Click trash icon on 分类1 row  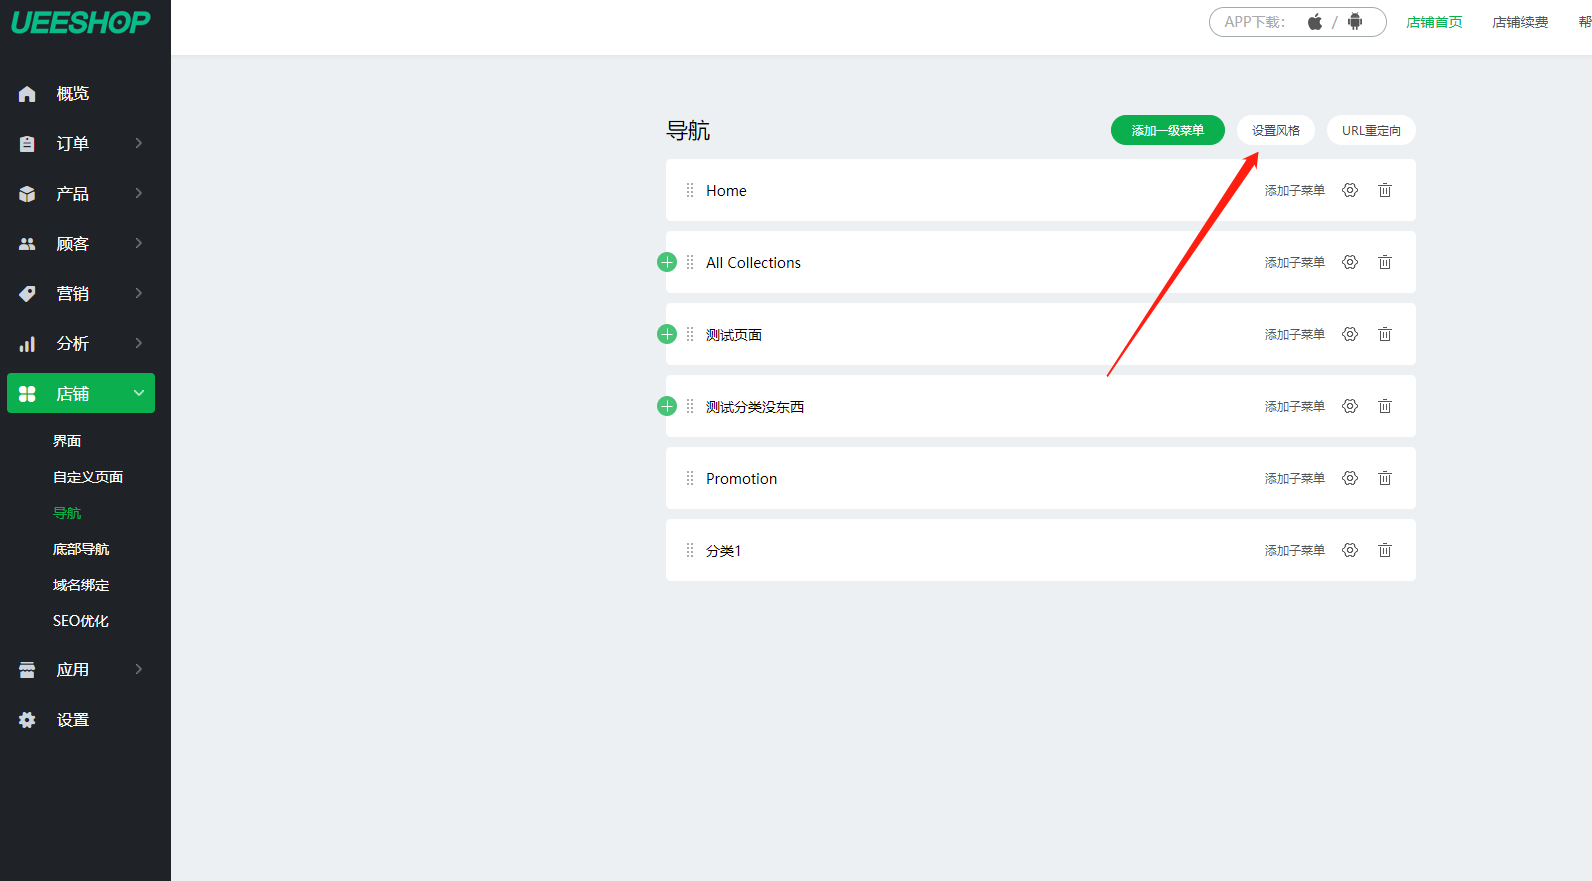tap(1385, 550)
